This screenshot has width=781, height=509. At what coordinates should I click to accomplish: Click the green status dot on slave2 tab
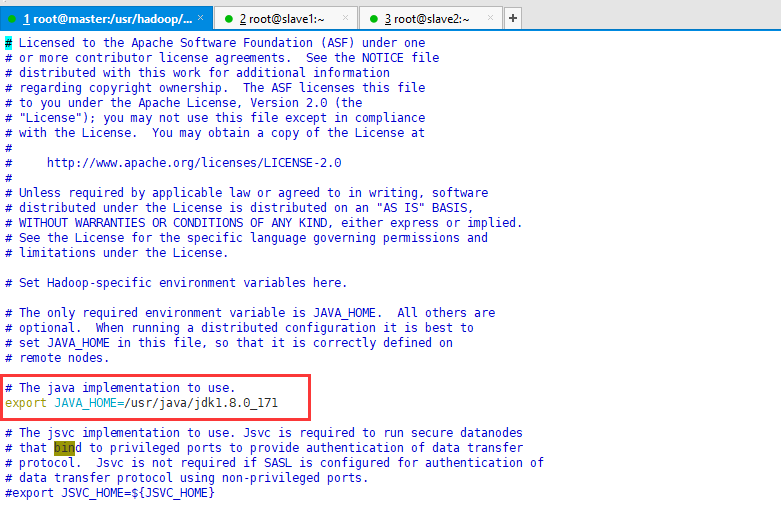(374, 19)
